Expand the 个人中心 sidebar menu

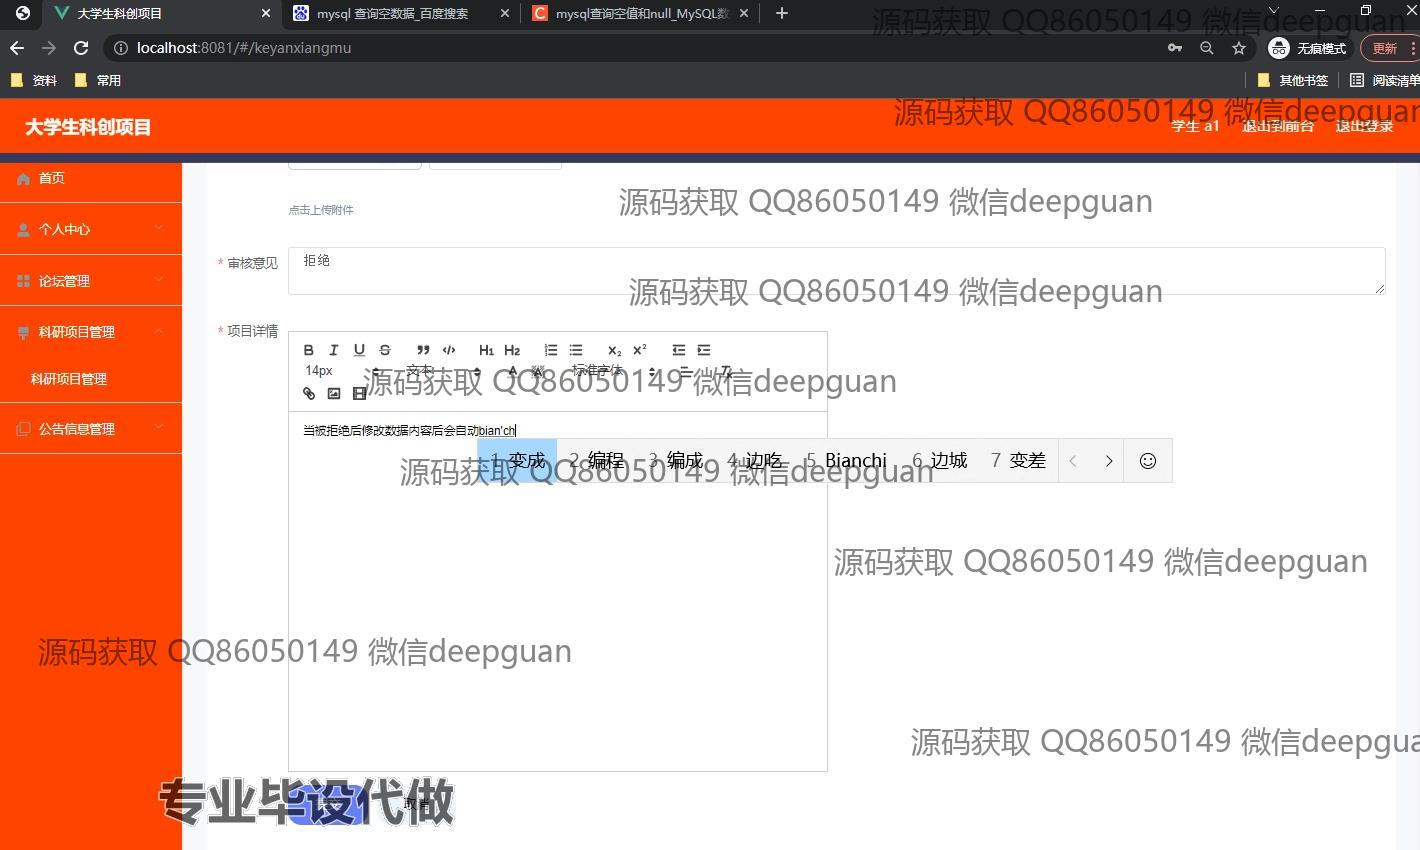point(91,229)
